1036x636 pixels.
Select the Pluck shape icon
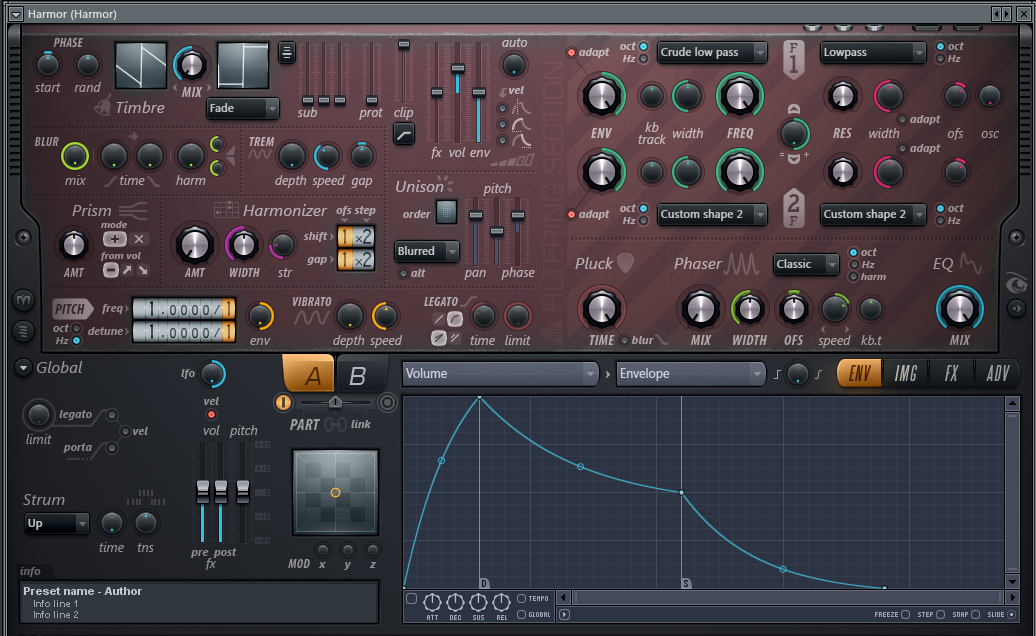(x=625, y=262)
